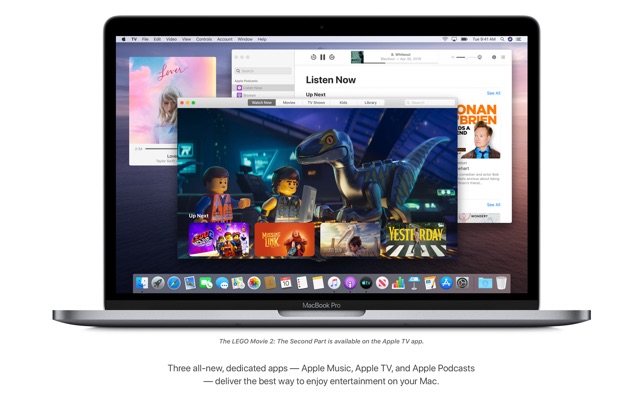Open Apple News icon in Dock
This screenshot has width=643, height=402.
point(382,283)
